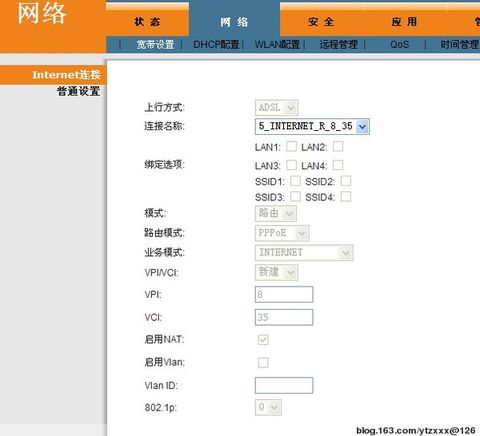The image size is (480, 436).
Task: Select the 网络 main tab
Action: (x=234, y=22)
